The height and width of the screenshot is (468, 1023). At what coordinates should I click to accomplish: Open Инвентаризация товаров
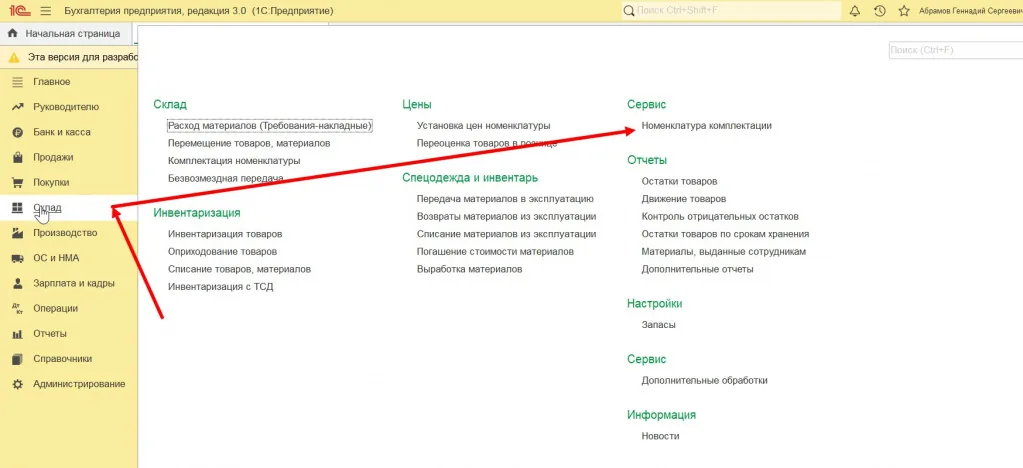225,234
